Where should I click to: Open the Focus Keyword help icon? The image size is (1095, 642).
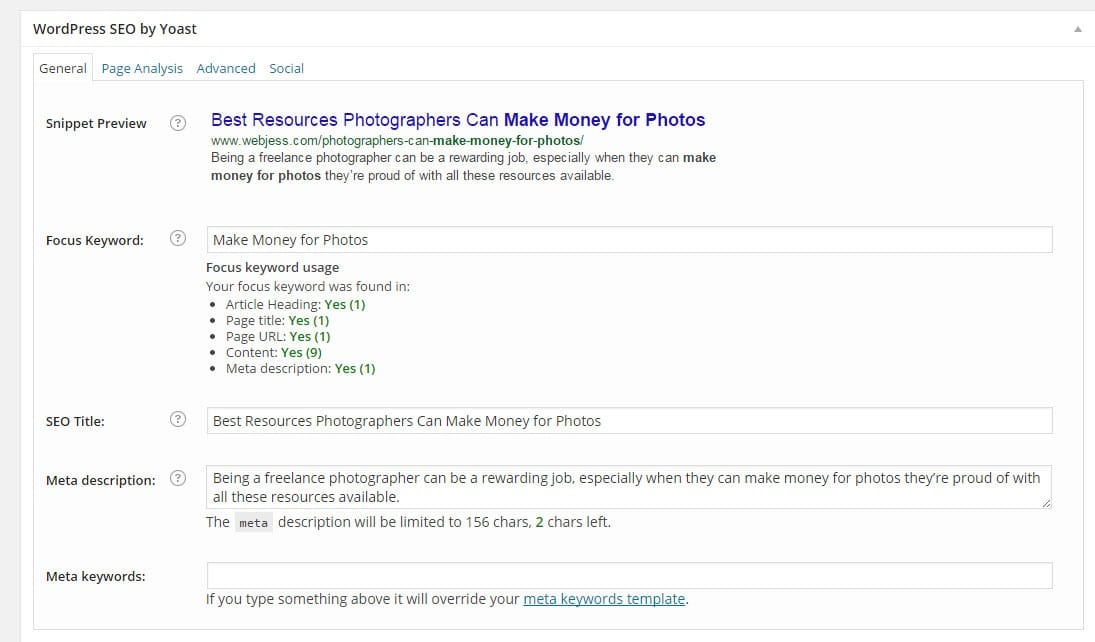pyautogui.click(x=178, y=238)
